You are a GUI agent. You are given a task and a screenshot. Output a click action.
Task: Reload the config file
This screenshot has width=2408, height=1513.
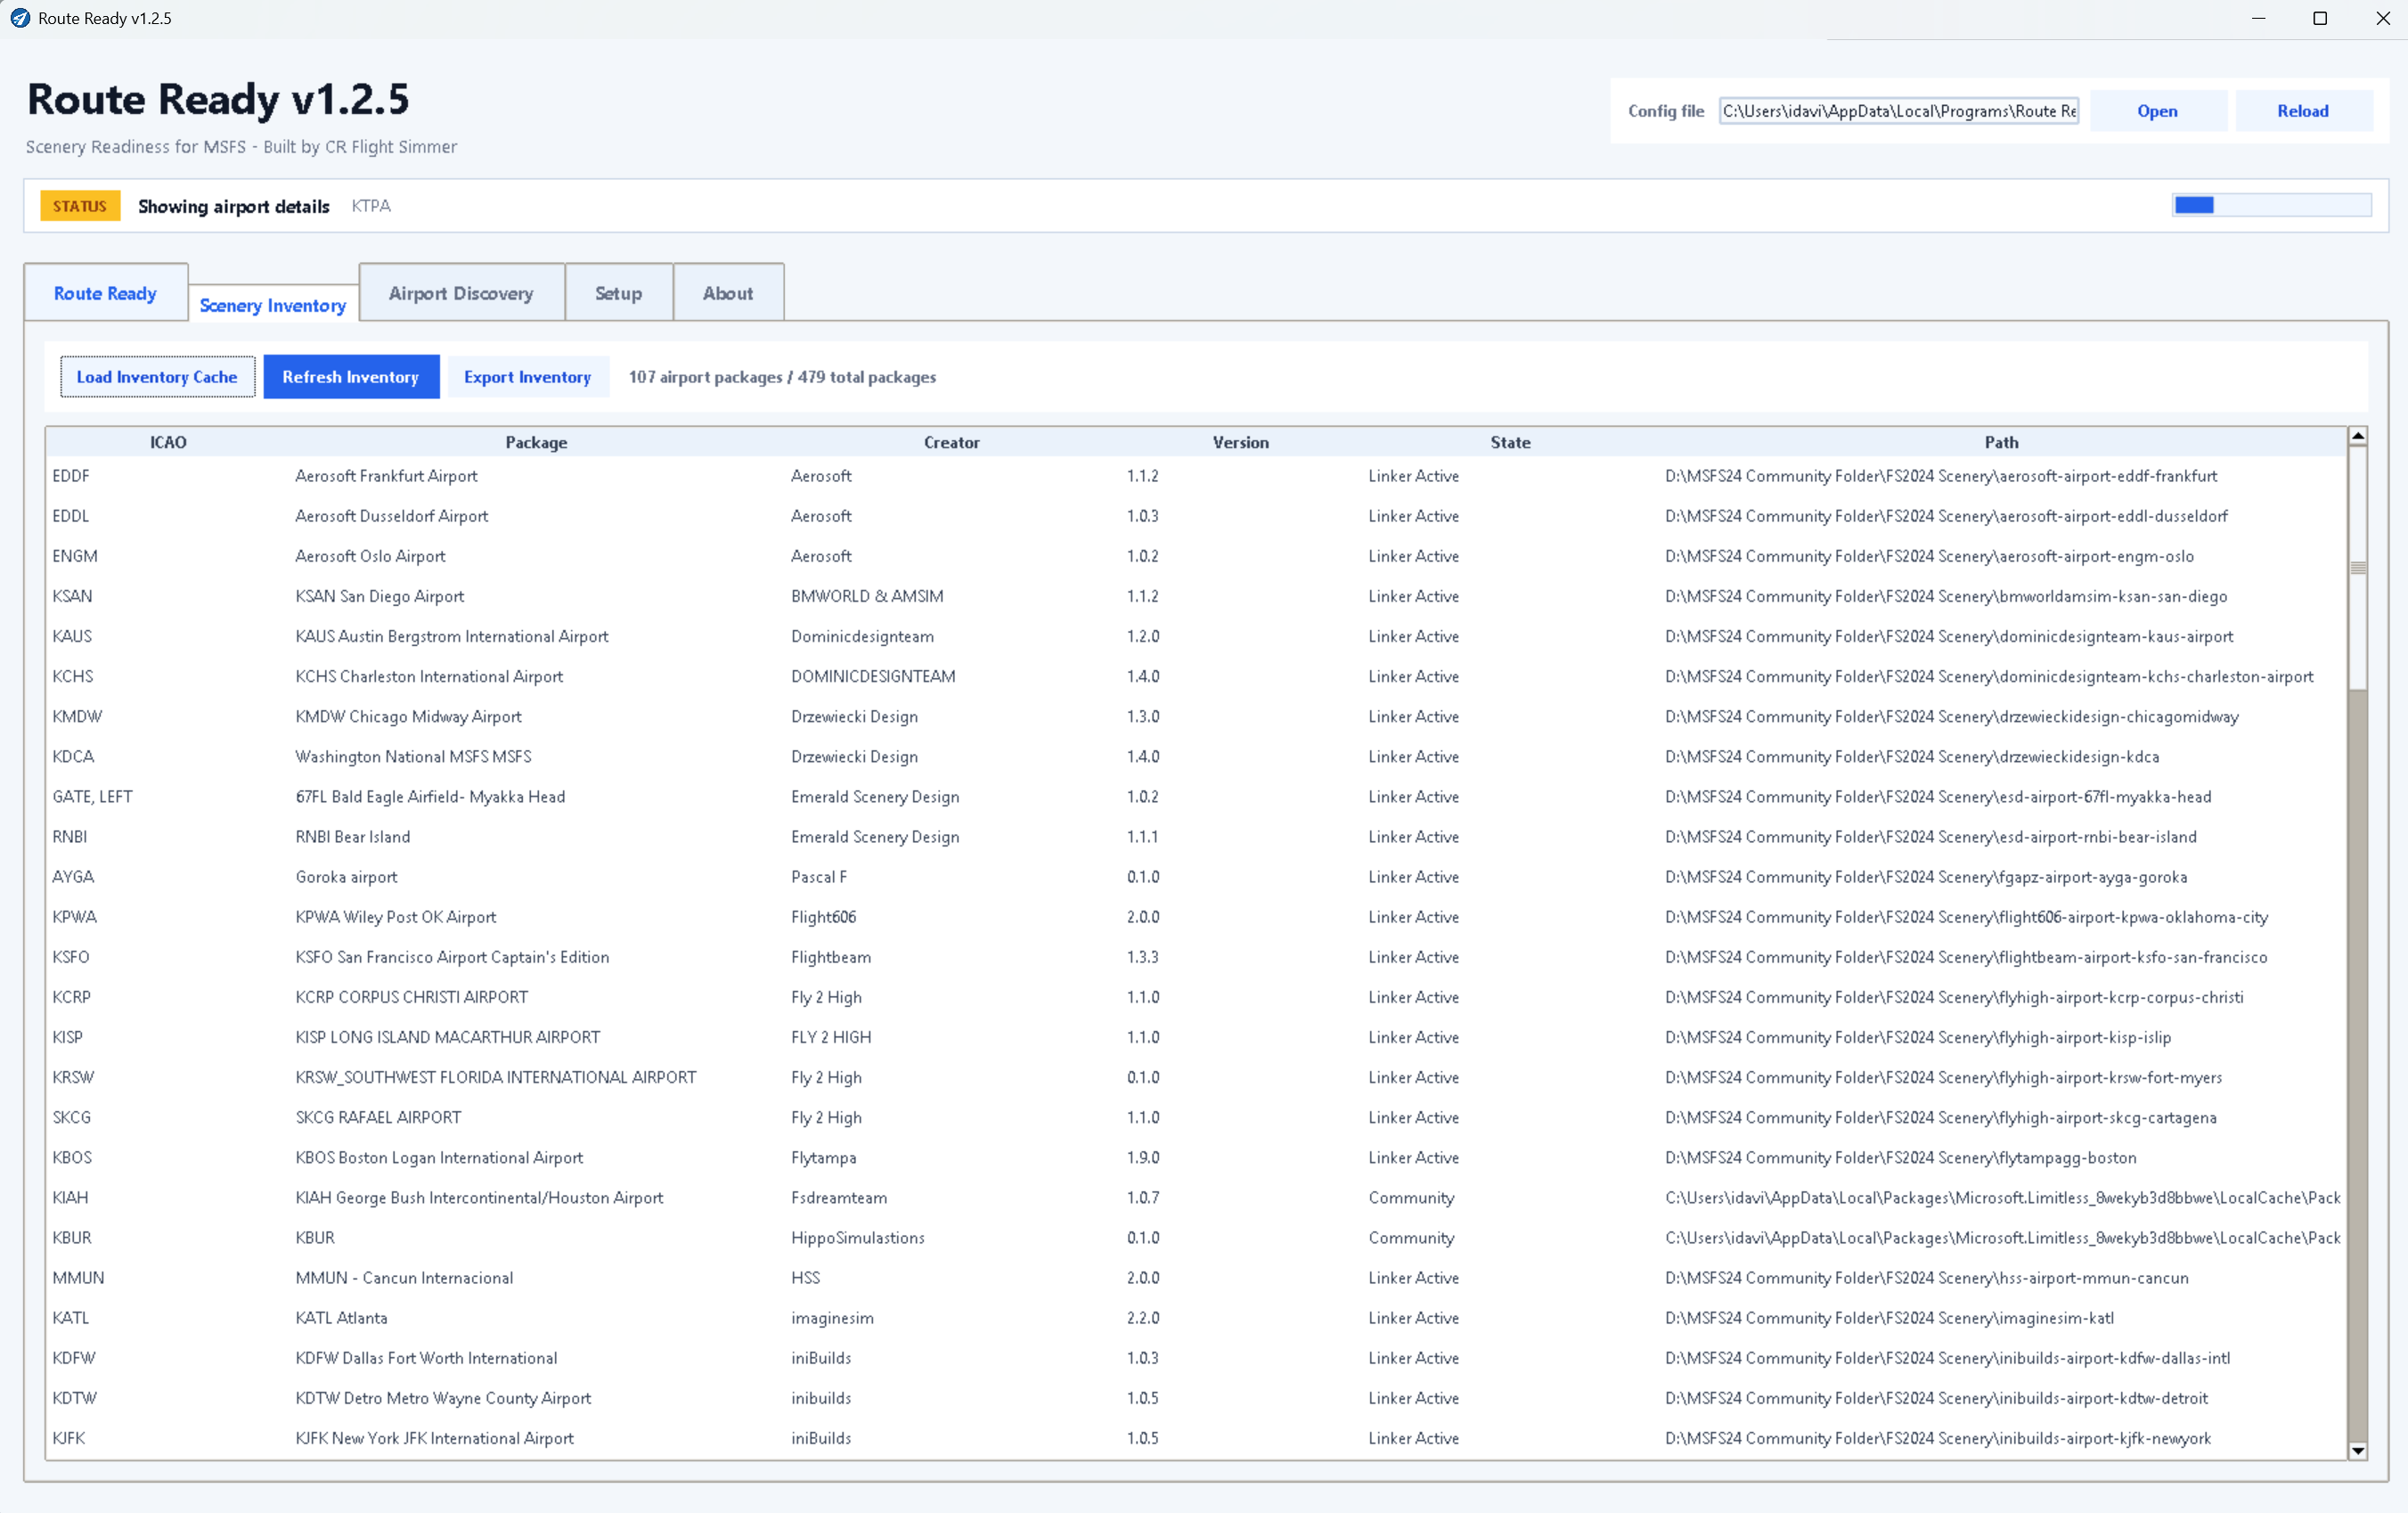coord(2303,111)
